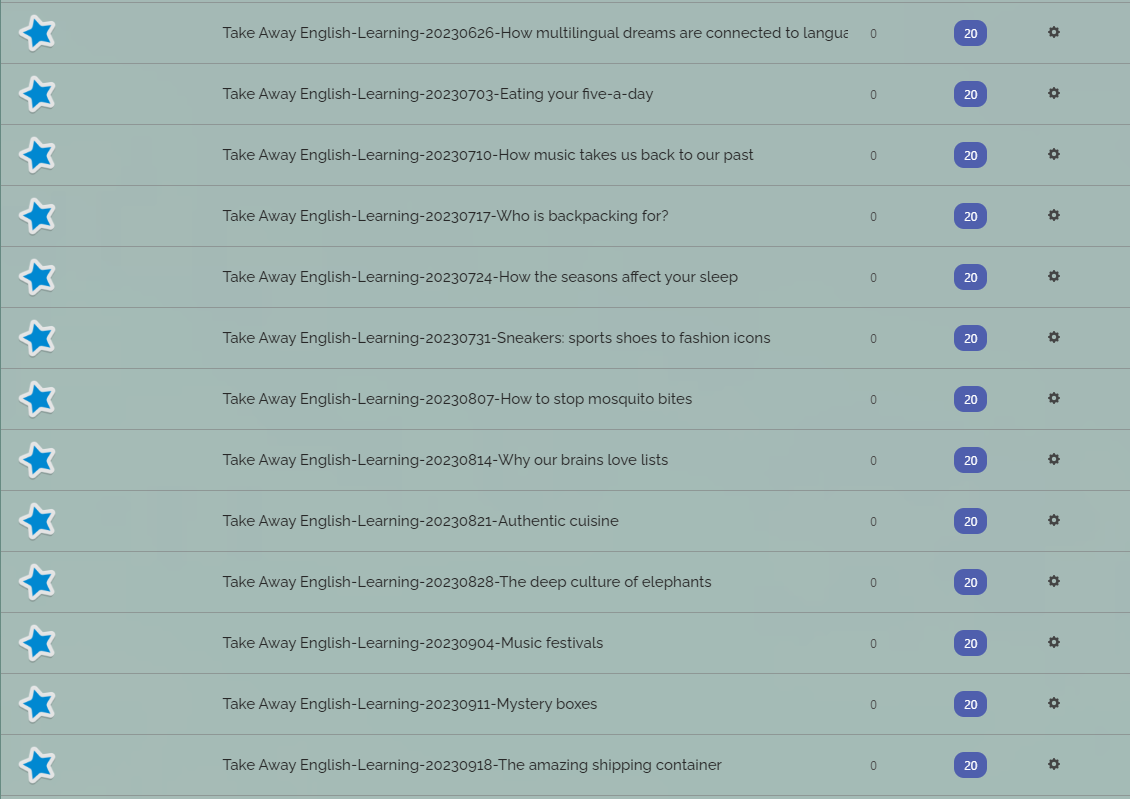The height and width of the screenshot is (799, 1130).
Task: Open gear menu for How to stop mosquito bites
Action: [x=1054, y=398]
